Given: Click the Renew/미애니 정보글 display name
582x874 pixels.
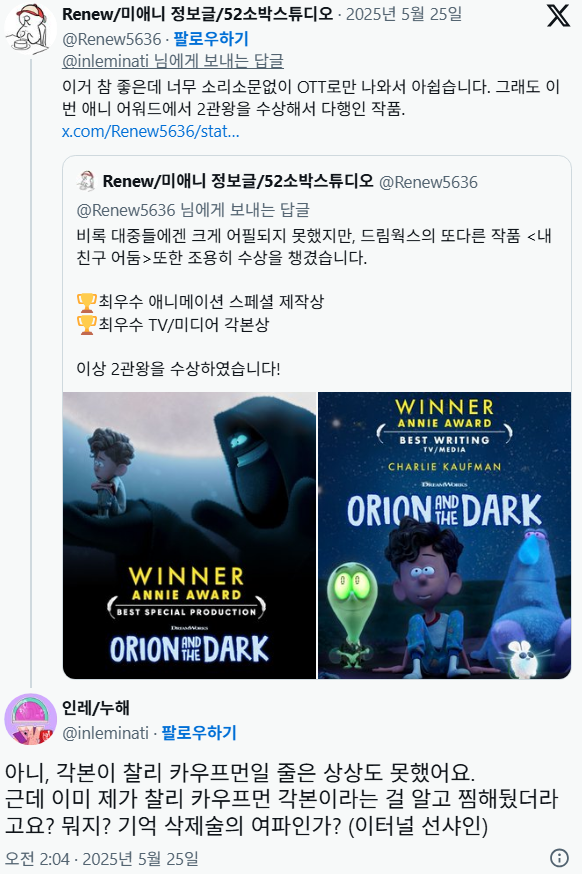Looking at the screenshot, I should click(x=197, y=14).
